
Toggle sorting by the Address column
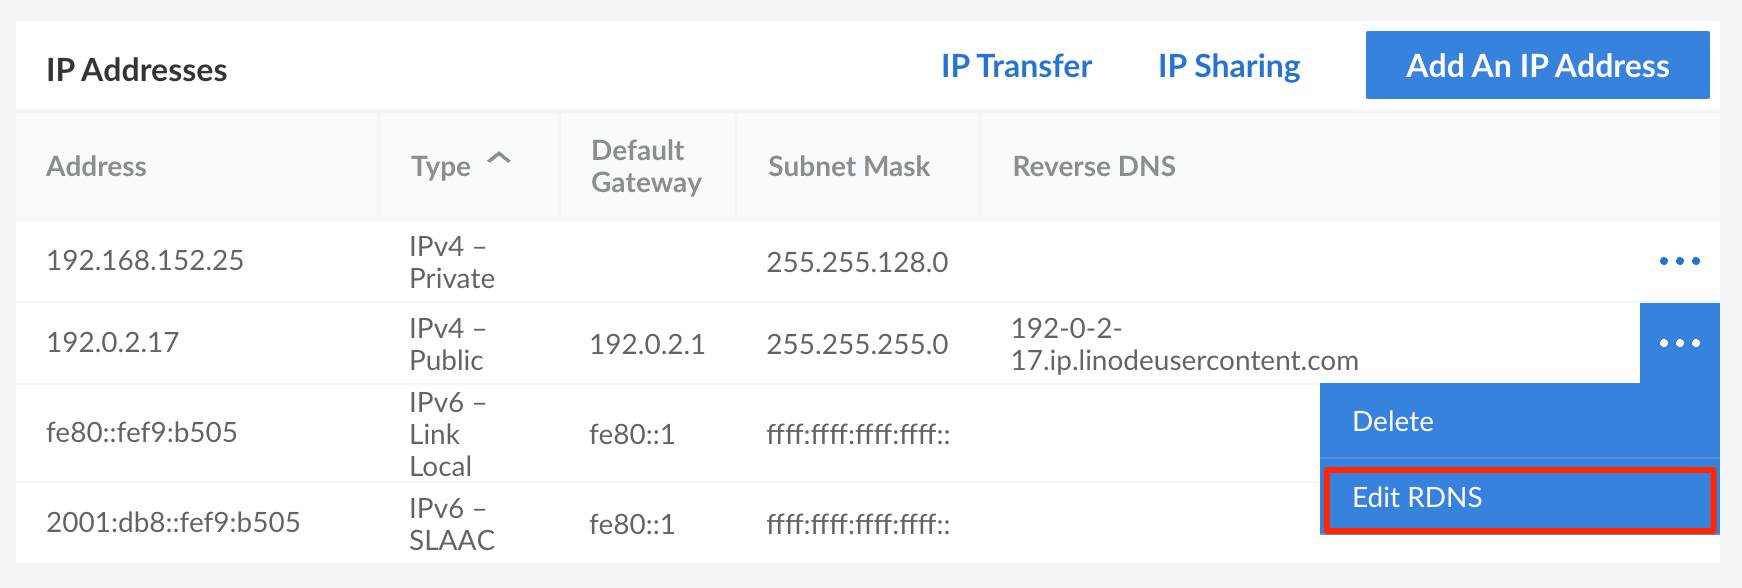(97, 166)
